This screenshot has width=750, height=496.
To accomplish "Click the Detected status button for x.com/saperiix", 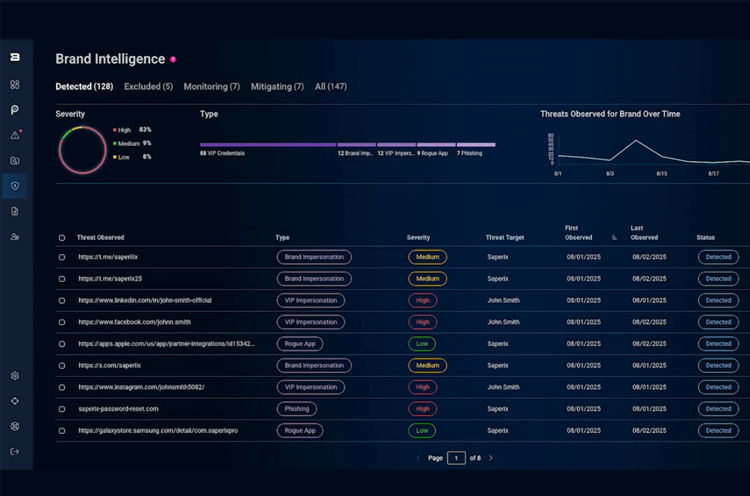I will pyautogui.click(x=718, y=365).
